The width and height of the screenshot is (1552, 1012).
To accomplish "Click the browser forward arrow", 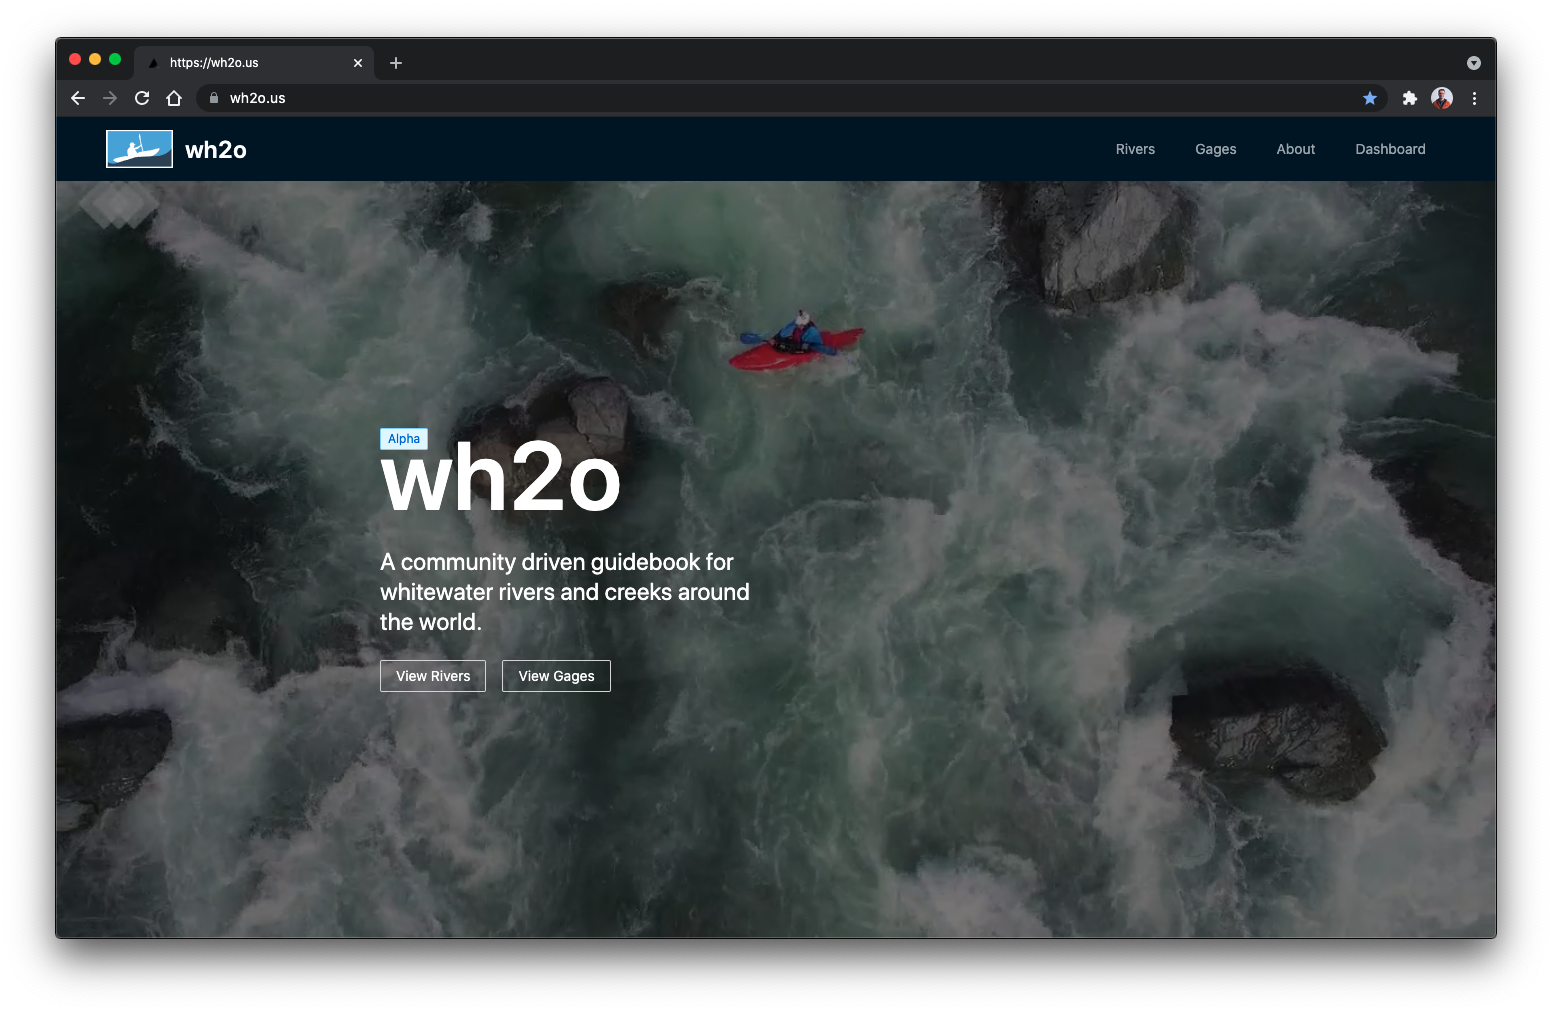I will pyautogui.click(x=110, y=98).
